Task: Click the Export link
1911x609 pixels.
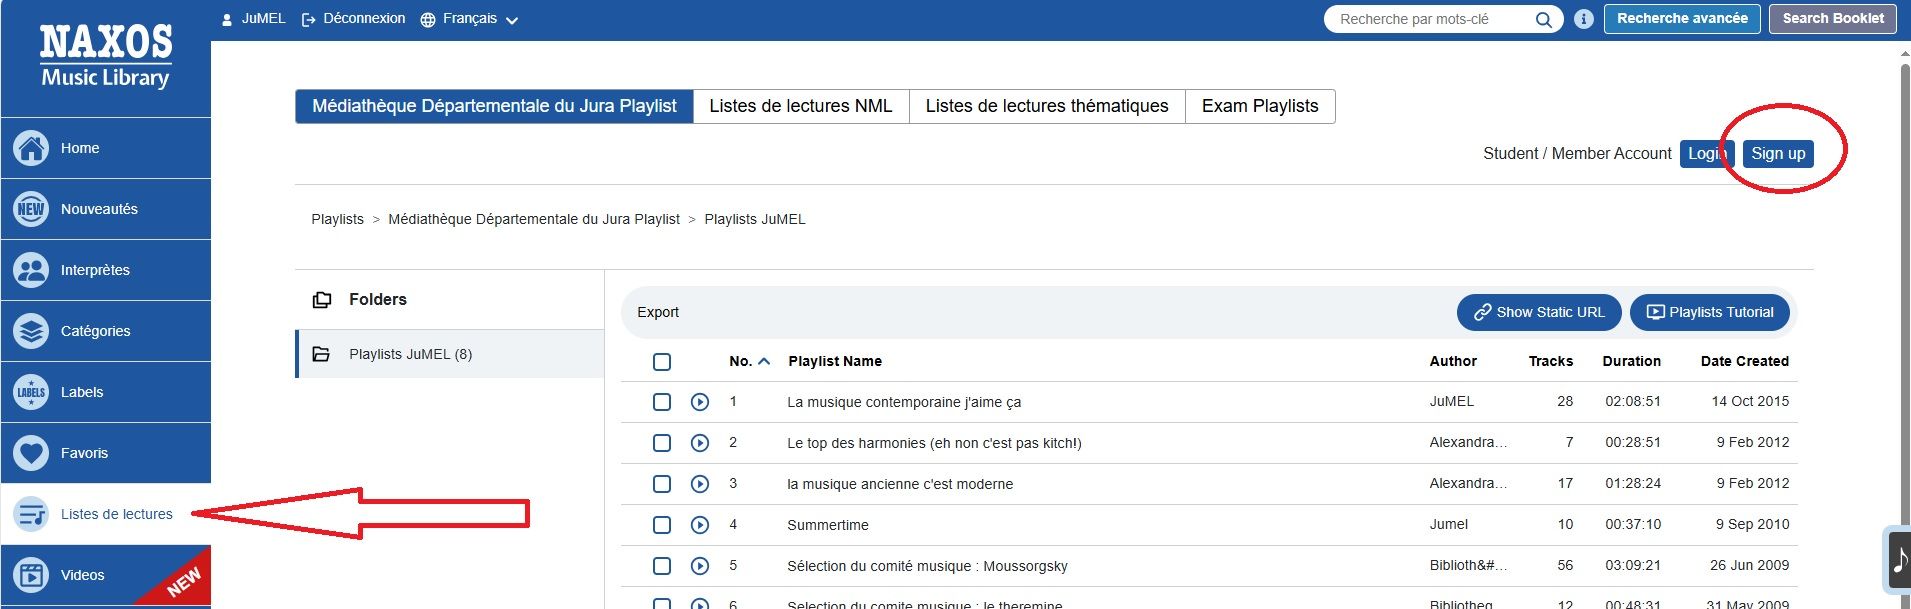Action: [658, 312]
